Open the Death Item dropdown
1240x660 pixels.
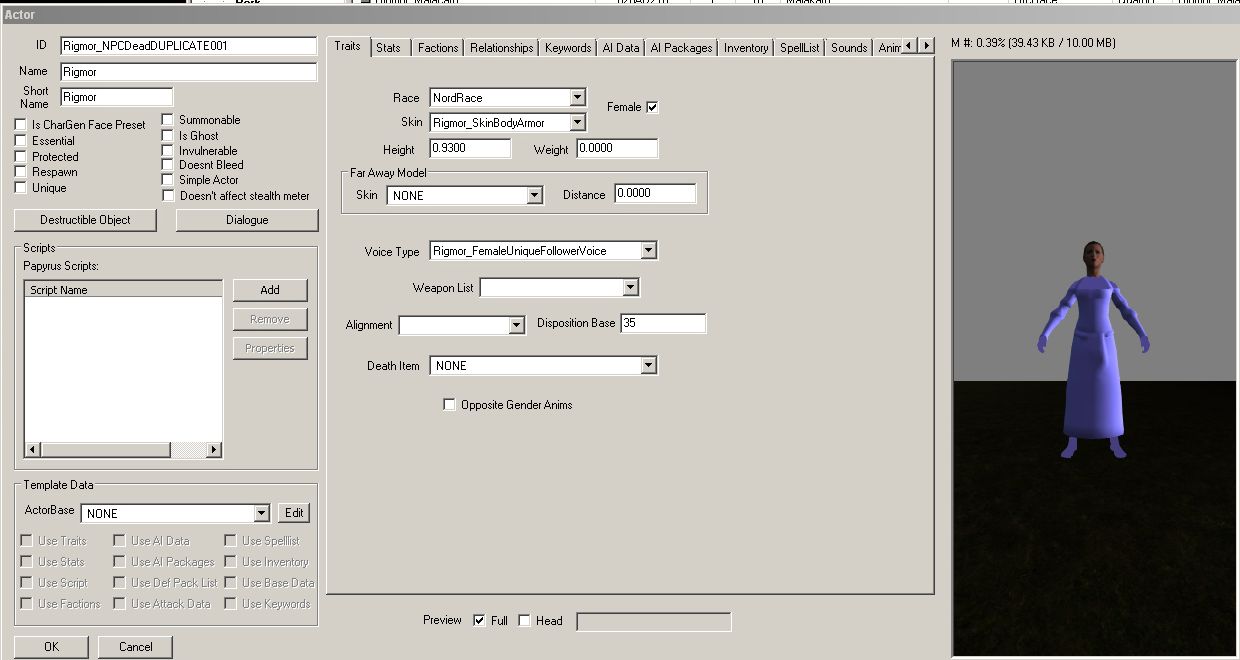[648, 366]
